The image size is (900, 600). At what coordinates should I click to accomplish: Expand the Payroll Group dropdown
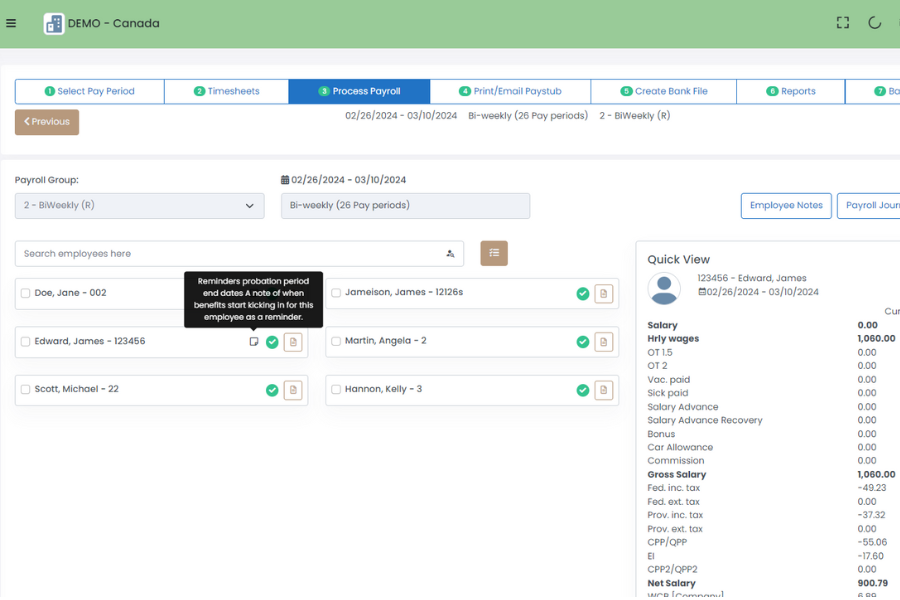pos(139,206)
